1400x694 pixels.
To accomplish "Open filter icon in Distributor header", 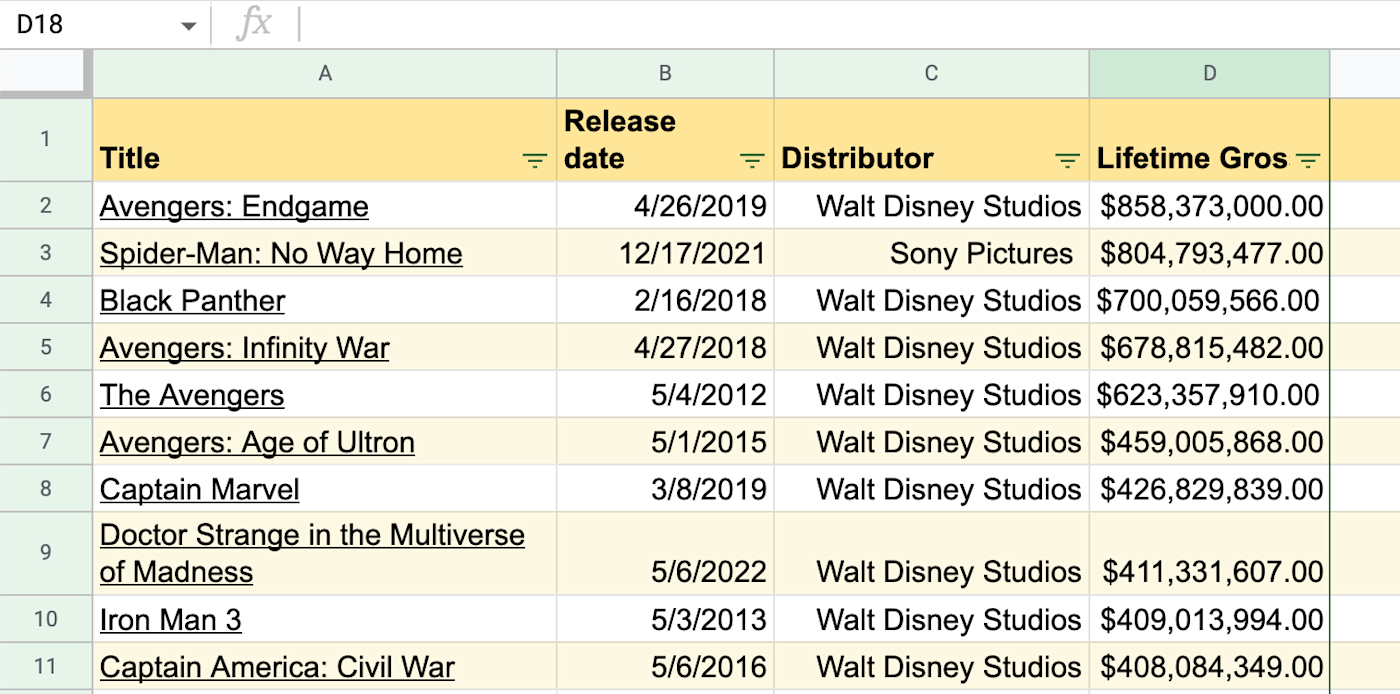I will (x=1067, y=160).
